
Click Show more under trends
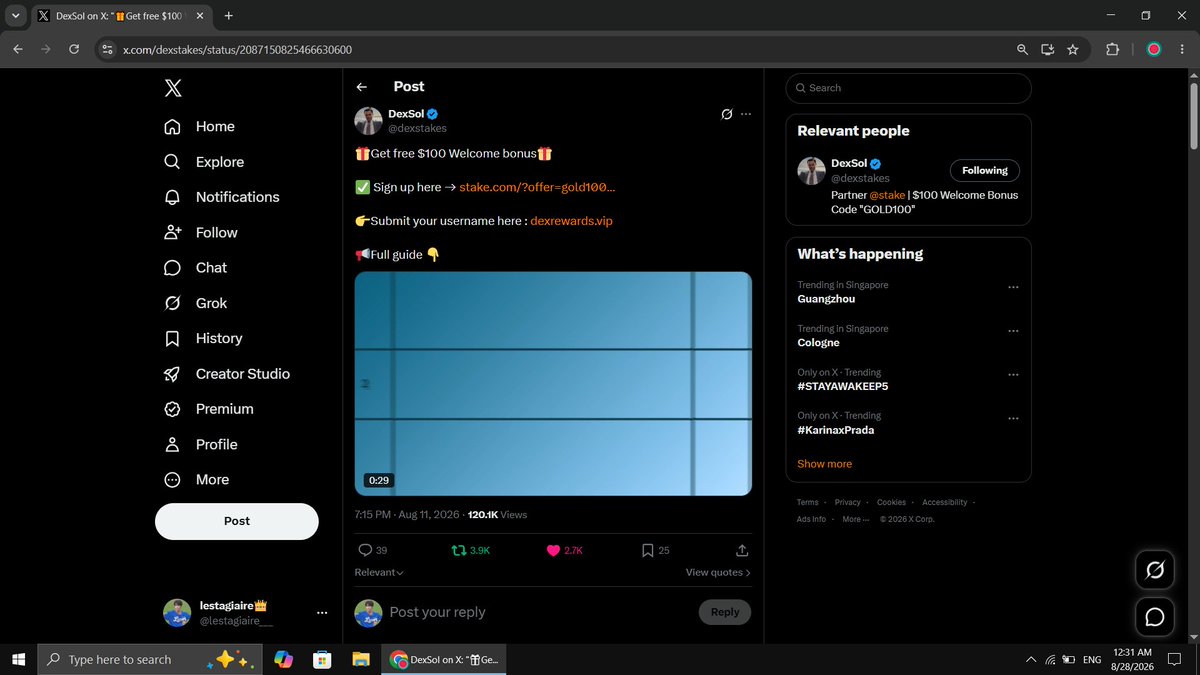tap(825, 464)
